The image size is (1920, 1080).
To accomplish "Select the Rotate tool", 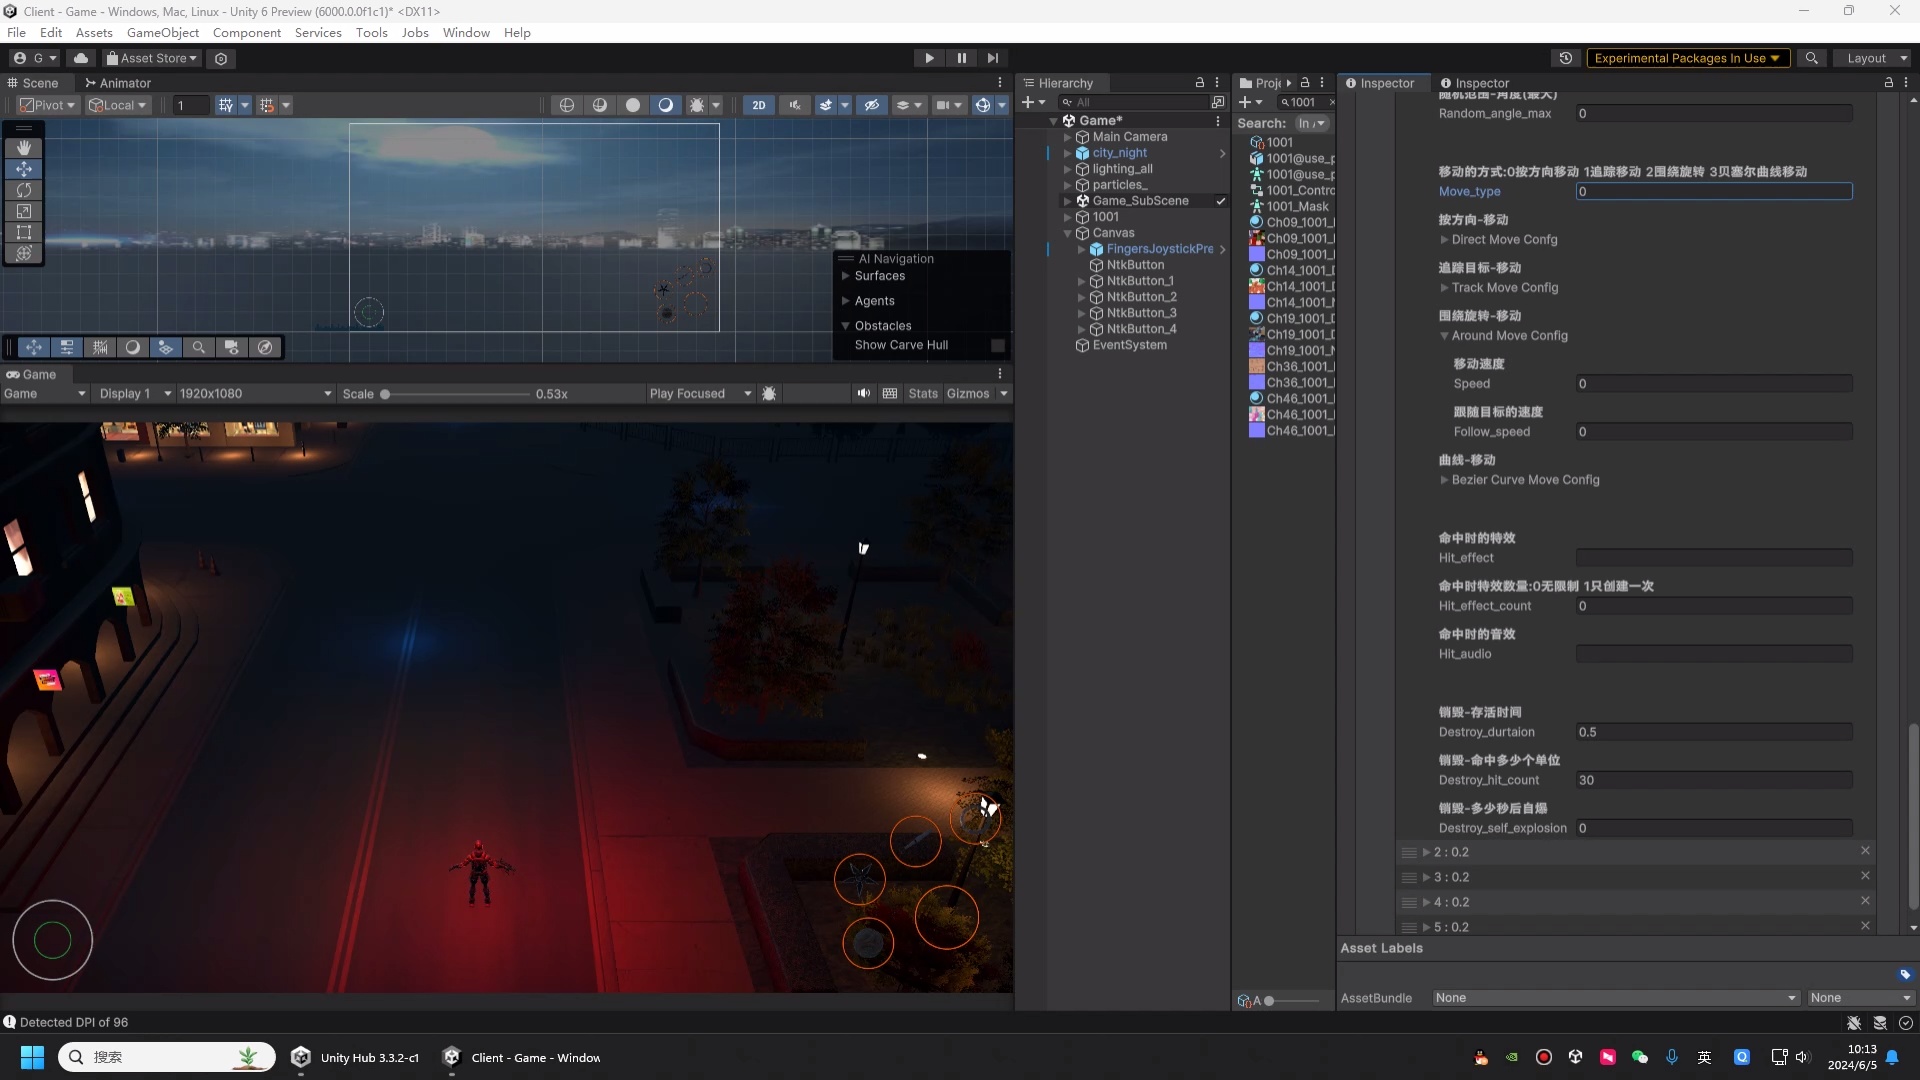I will (x=24, y=190).
